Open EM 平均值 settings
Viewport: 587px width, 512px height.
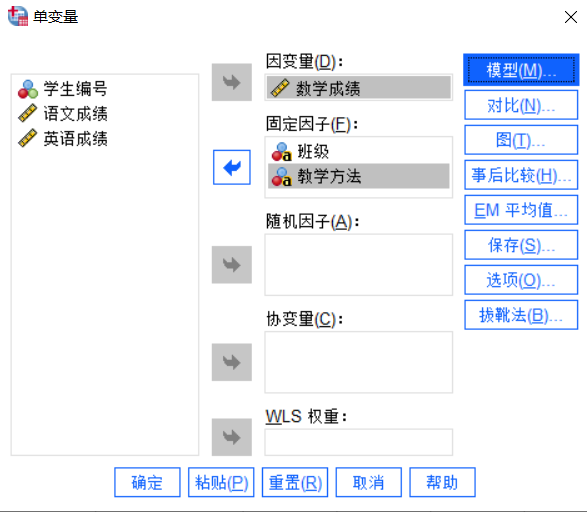coord(521,210)
